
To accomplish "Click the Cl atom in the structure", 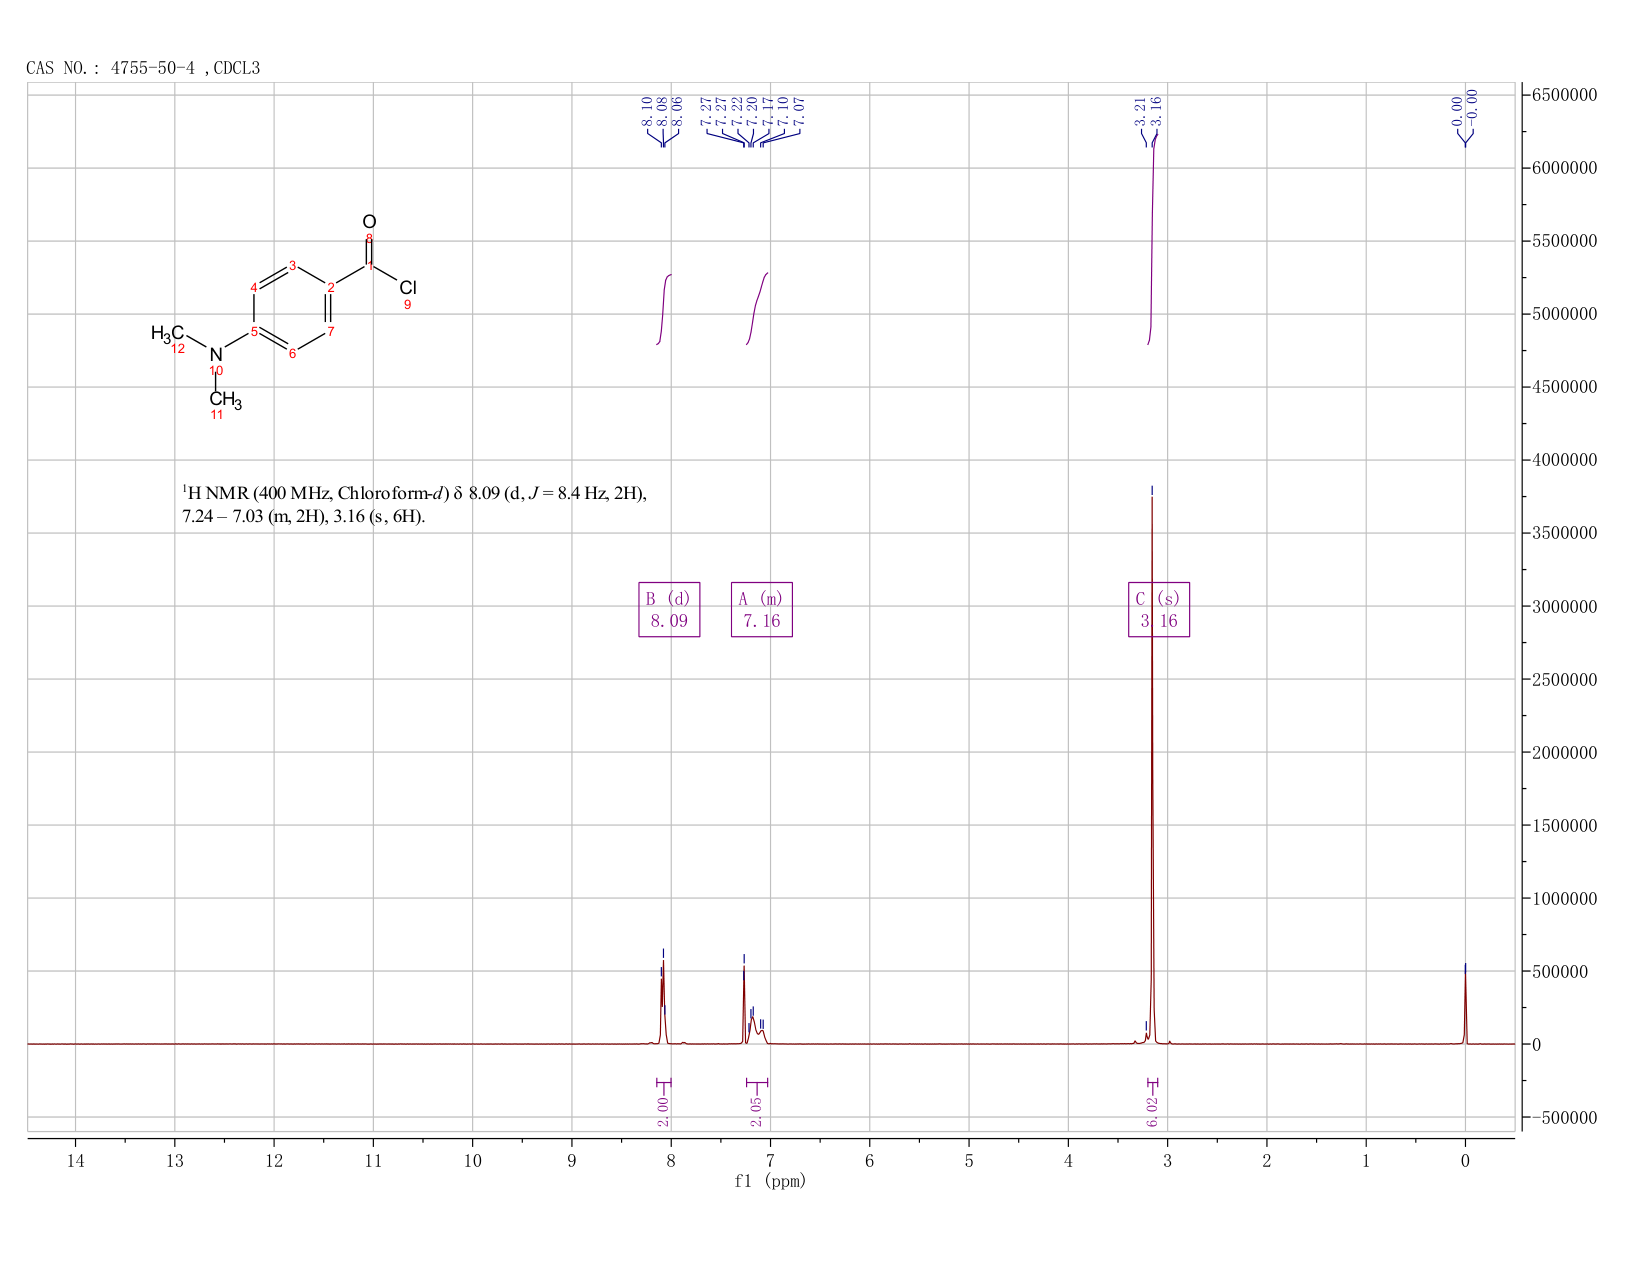I will [408, 288].
